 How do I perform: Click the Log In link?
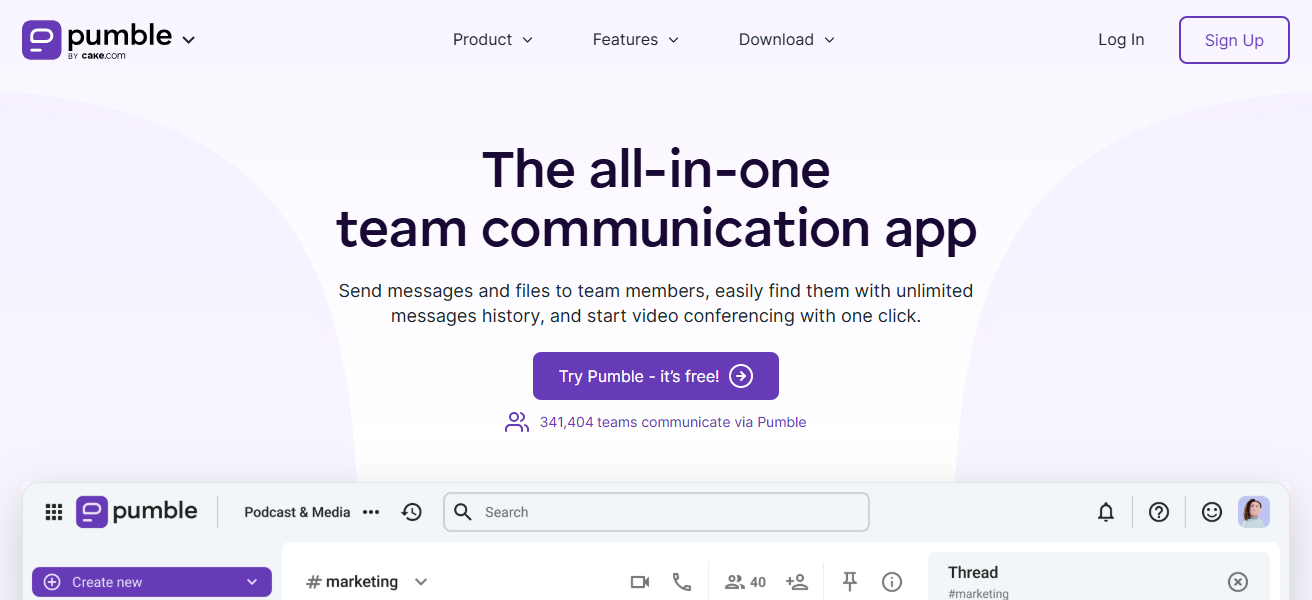coord(1121,40)
